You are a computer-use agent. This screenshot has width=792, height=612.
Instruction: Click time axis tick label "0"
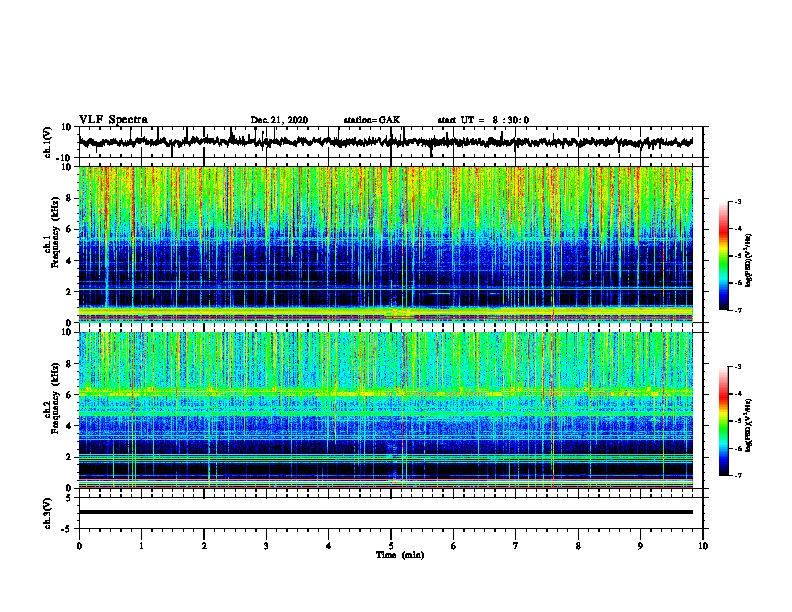79,546
